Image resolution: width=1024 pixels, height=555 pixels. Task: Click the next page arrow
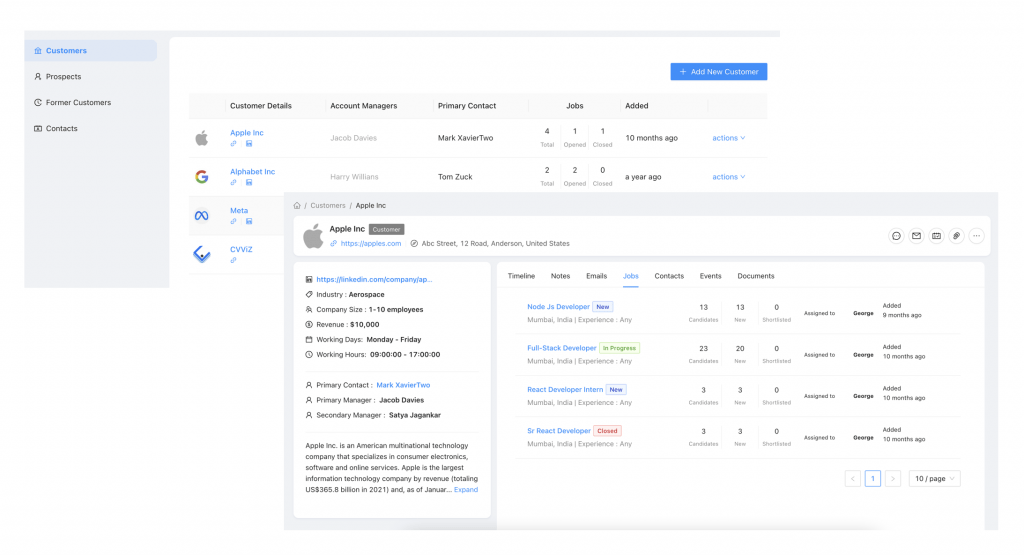click(x=893, y=479)
